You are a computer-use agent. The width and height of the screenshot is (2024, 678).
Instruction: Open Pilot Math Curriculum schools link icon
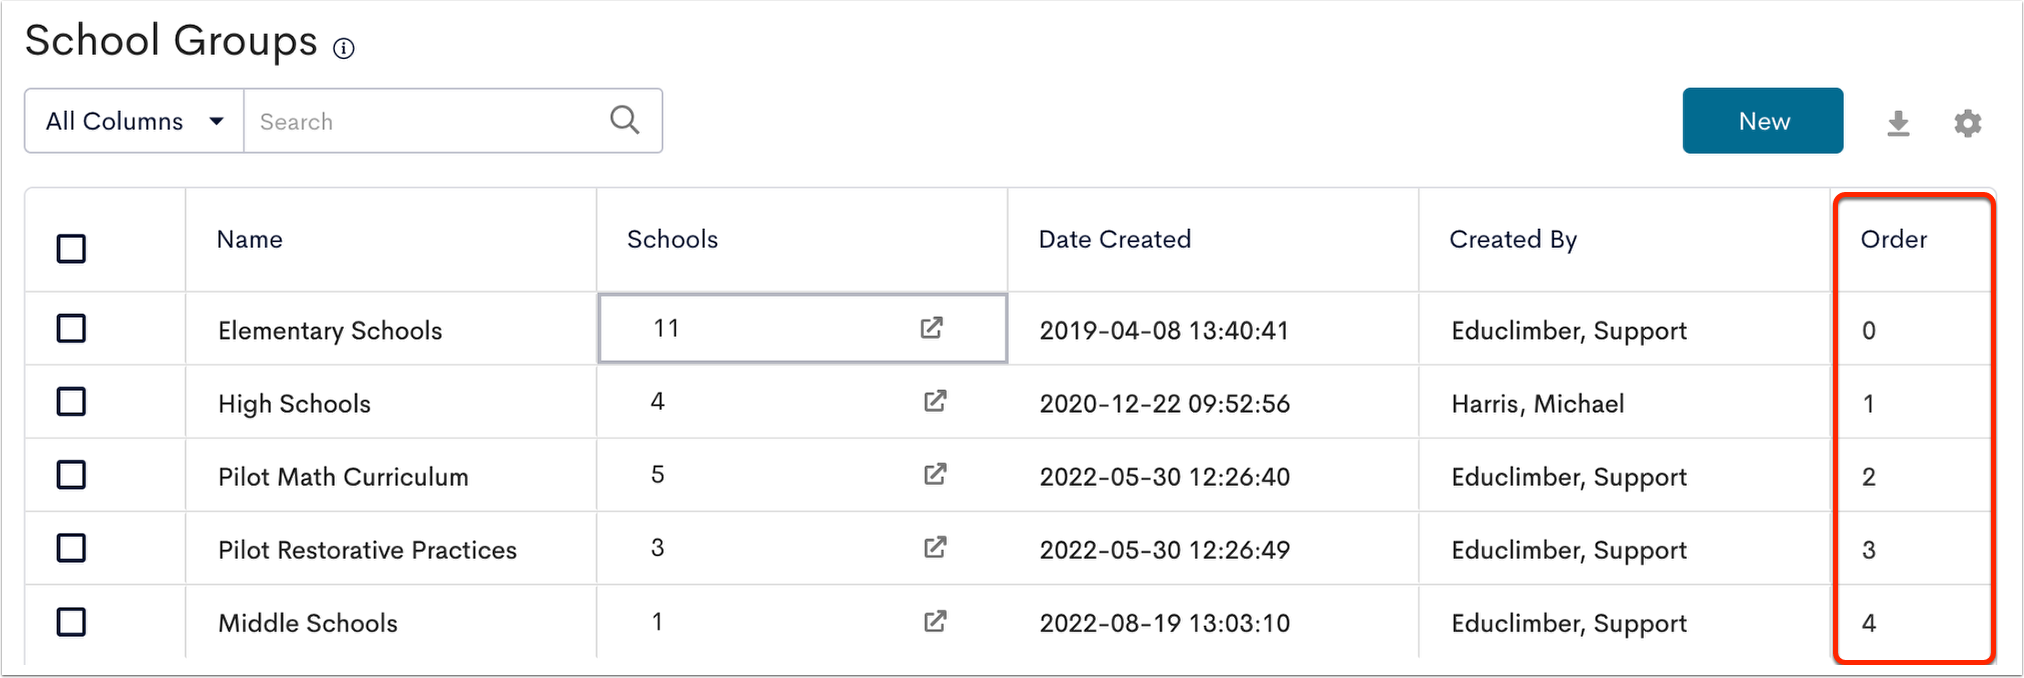[x=935, y=475]
